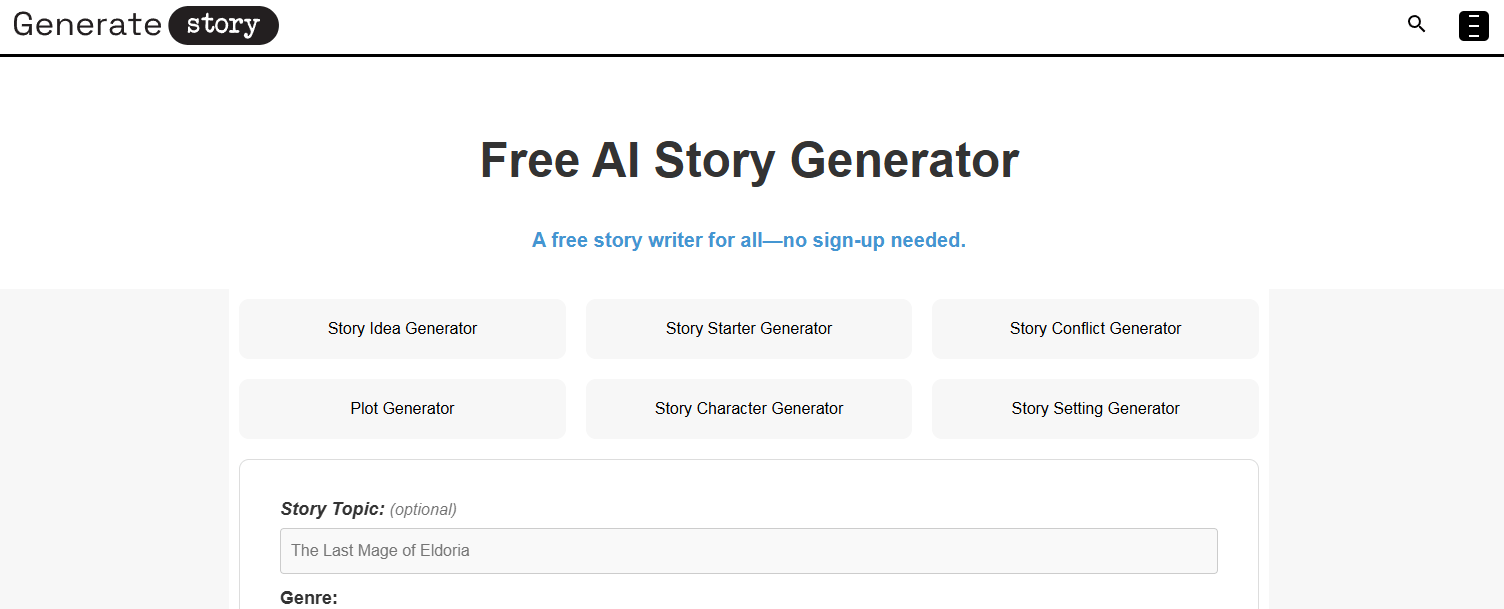Click the black "story" logo badge
This screenshot has width=1504, height=609.
[x=222, y=25]
